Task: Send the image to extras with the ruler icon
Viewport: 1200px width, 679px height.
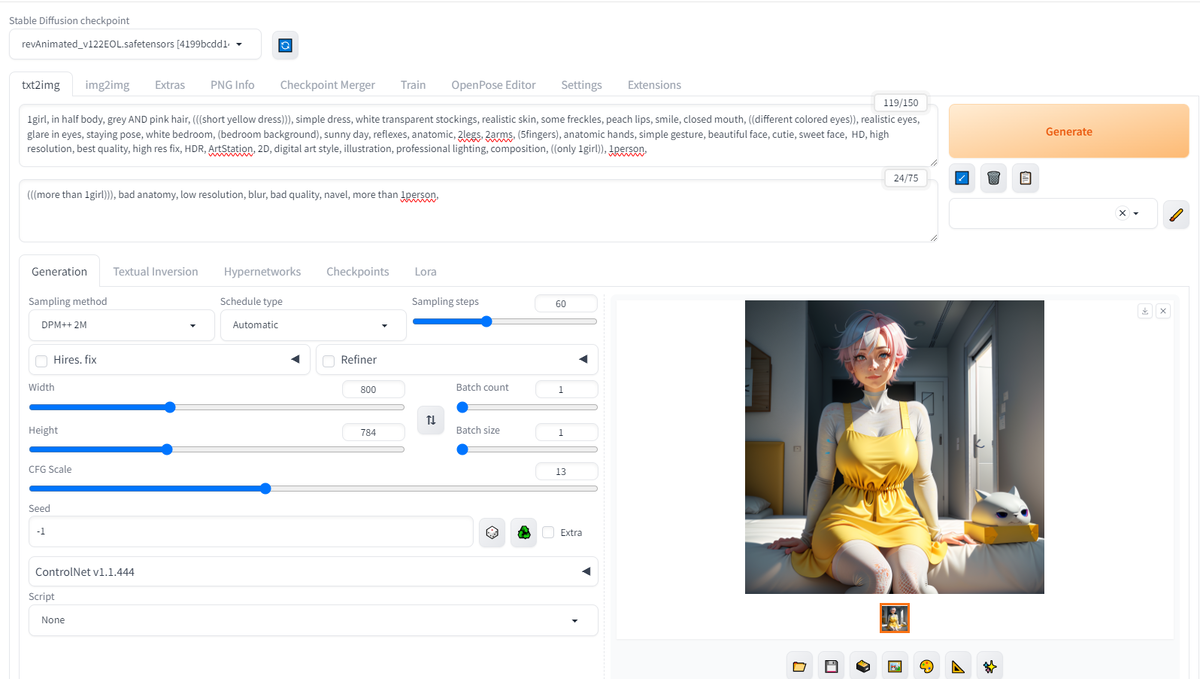Action: [958, 666]
